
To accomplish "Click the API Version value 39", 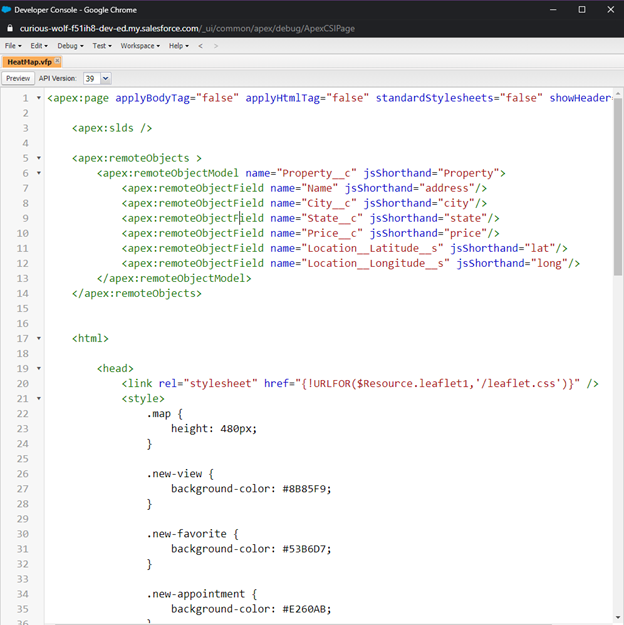I will [91, 79].
